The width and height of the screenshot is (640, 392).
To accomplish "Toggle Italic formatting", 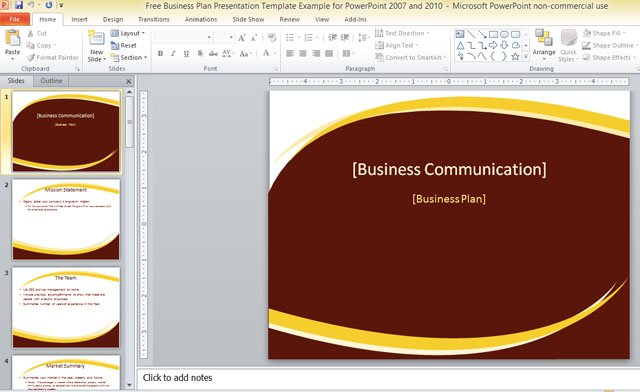I will point(173,53).
